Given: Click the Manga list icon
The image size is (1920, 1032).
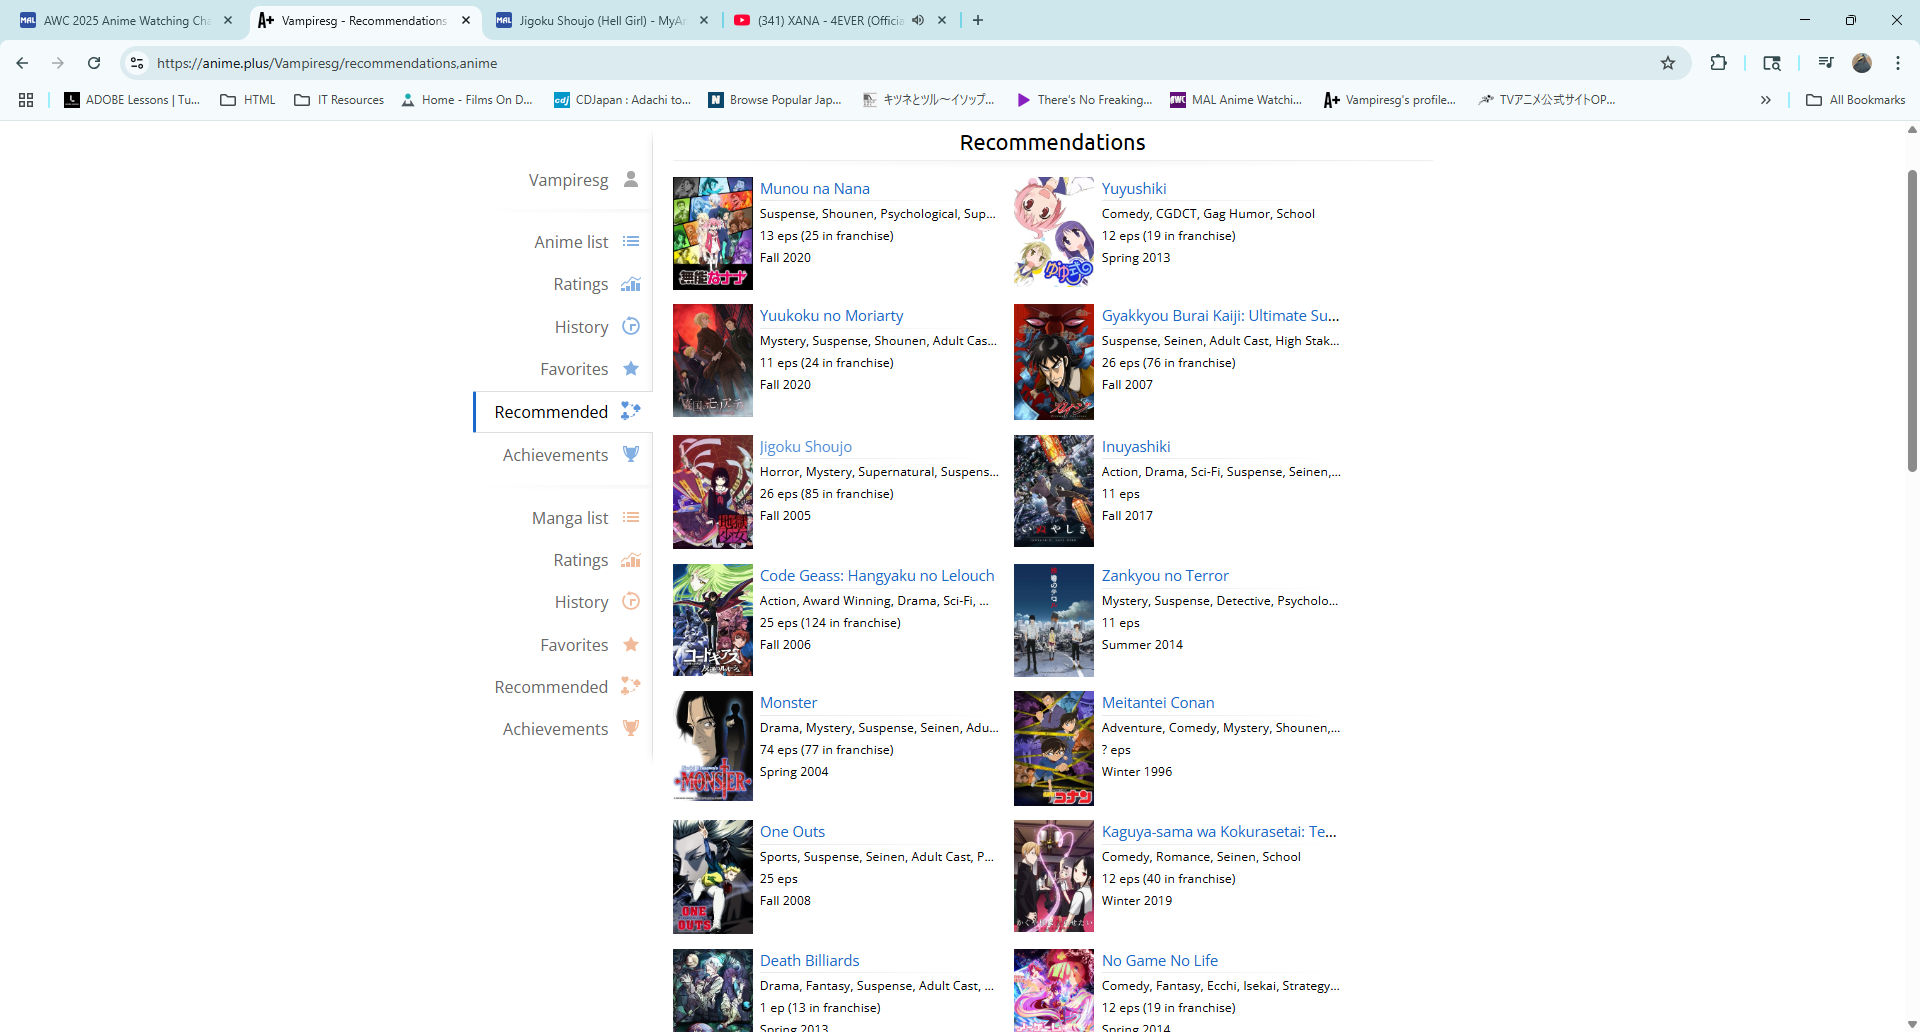Looking at the screenshot, I should (630, 518).
